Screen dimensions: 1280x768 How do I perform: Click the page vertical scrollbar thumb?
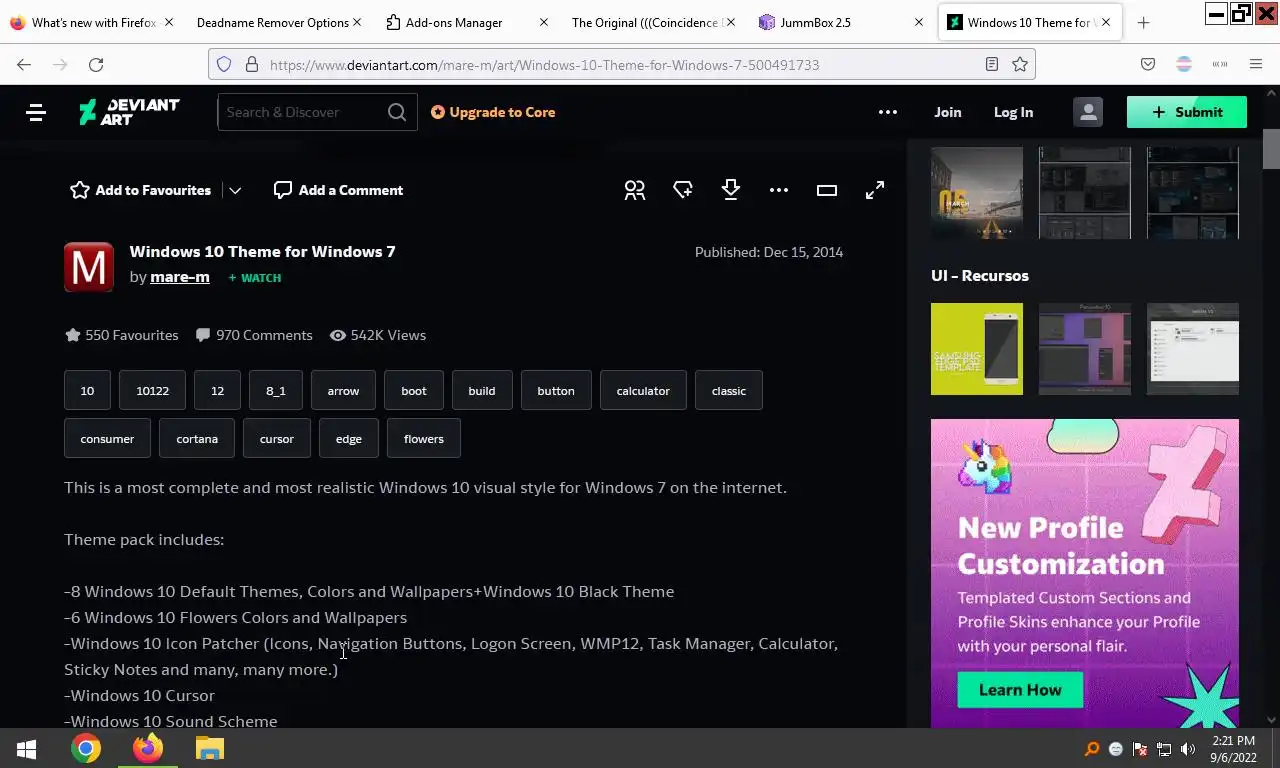coord(1271,150)
